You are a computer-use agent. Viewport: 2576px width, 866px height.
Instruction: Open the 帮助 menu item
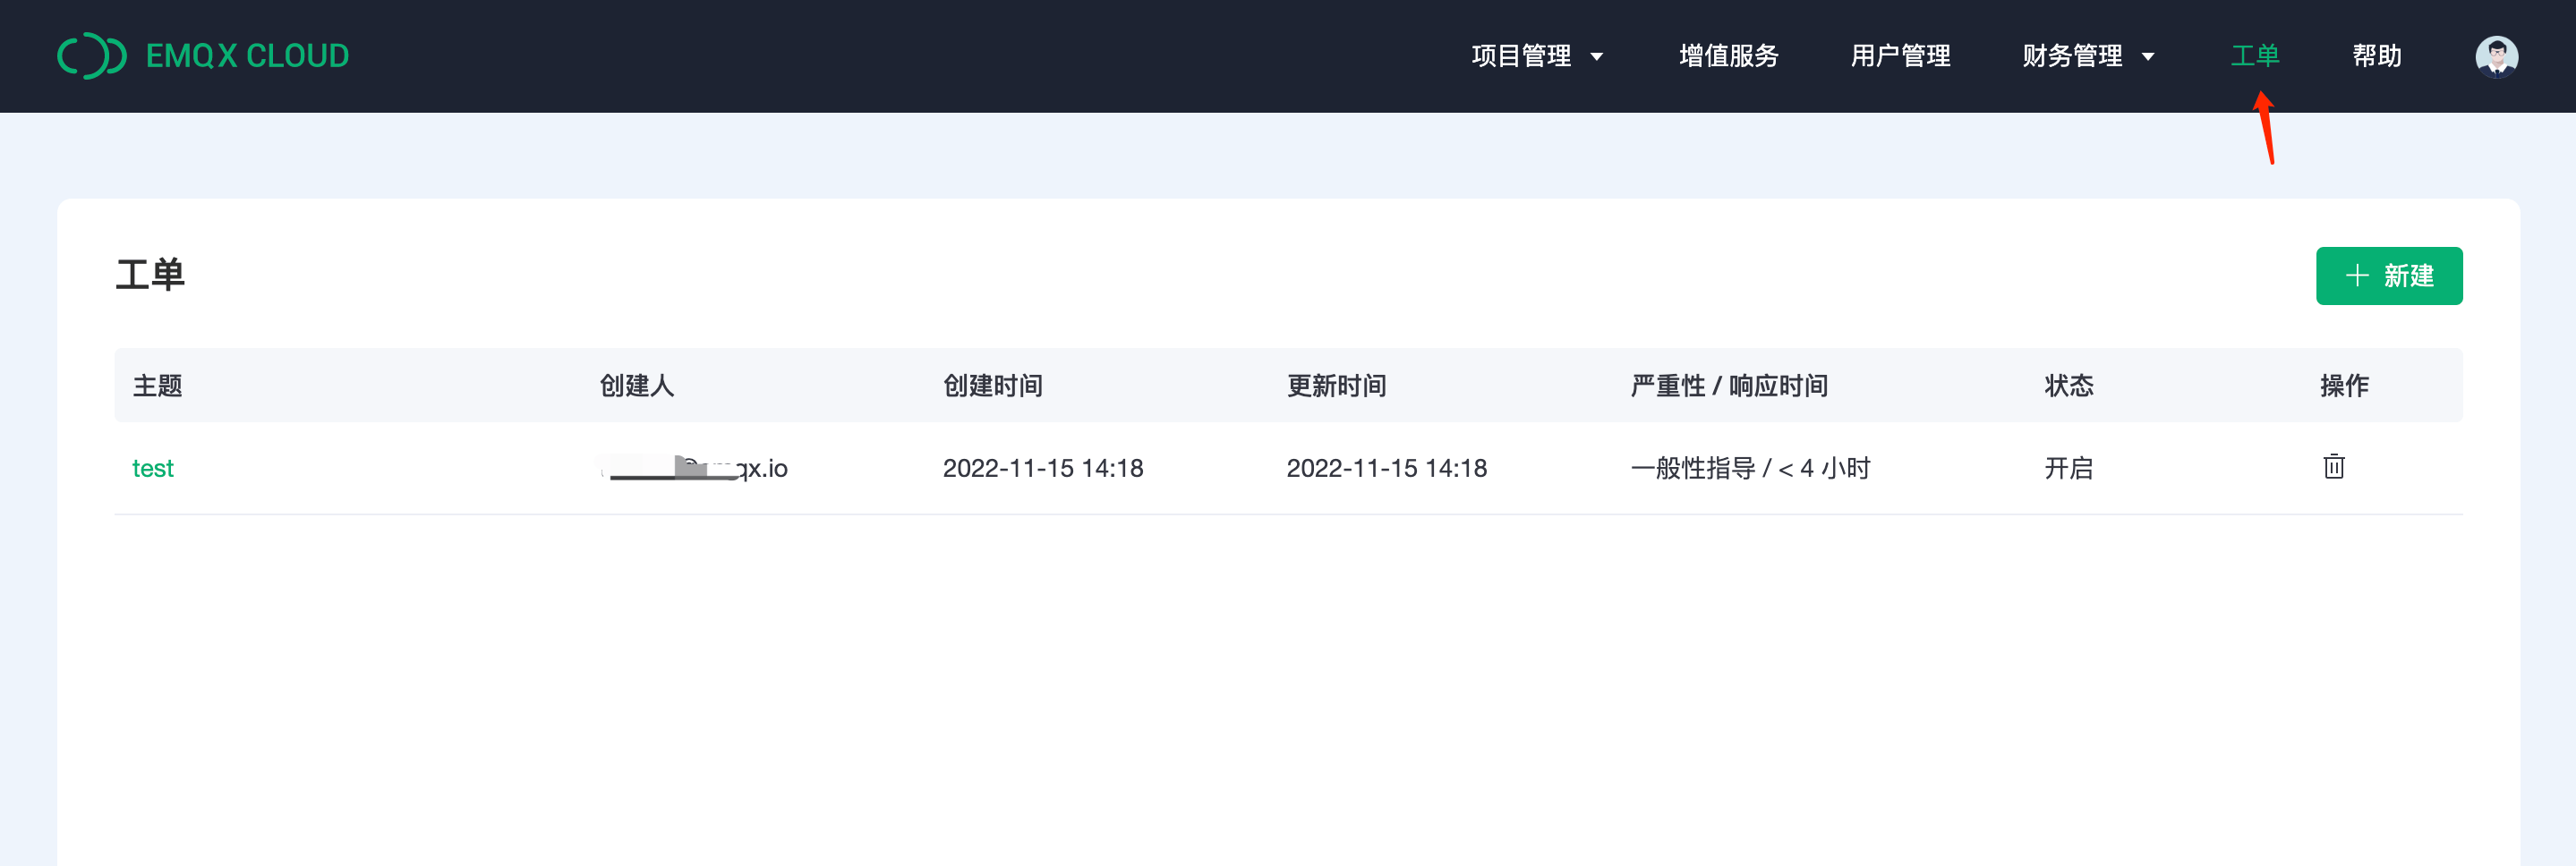pos(2376,56)
